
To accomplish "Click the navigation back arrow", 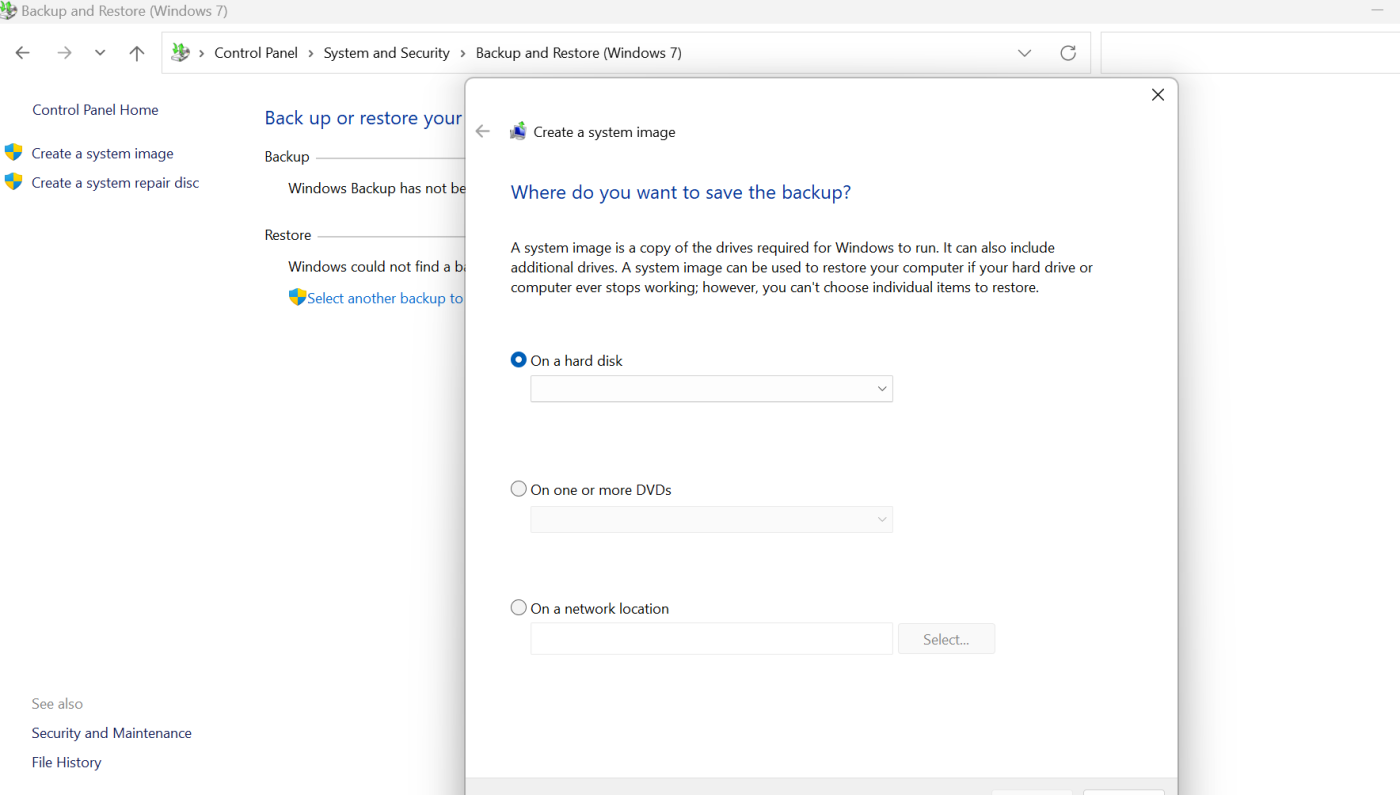I will (x=22, y=52).
